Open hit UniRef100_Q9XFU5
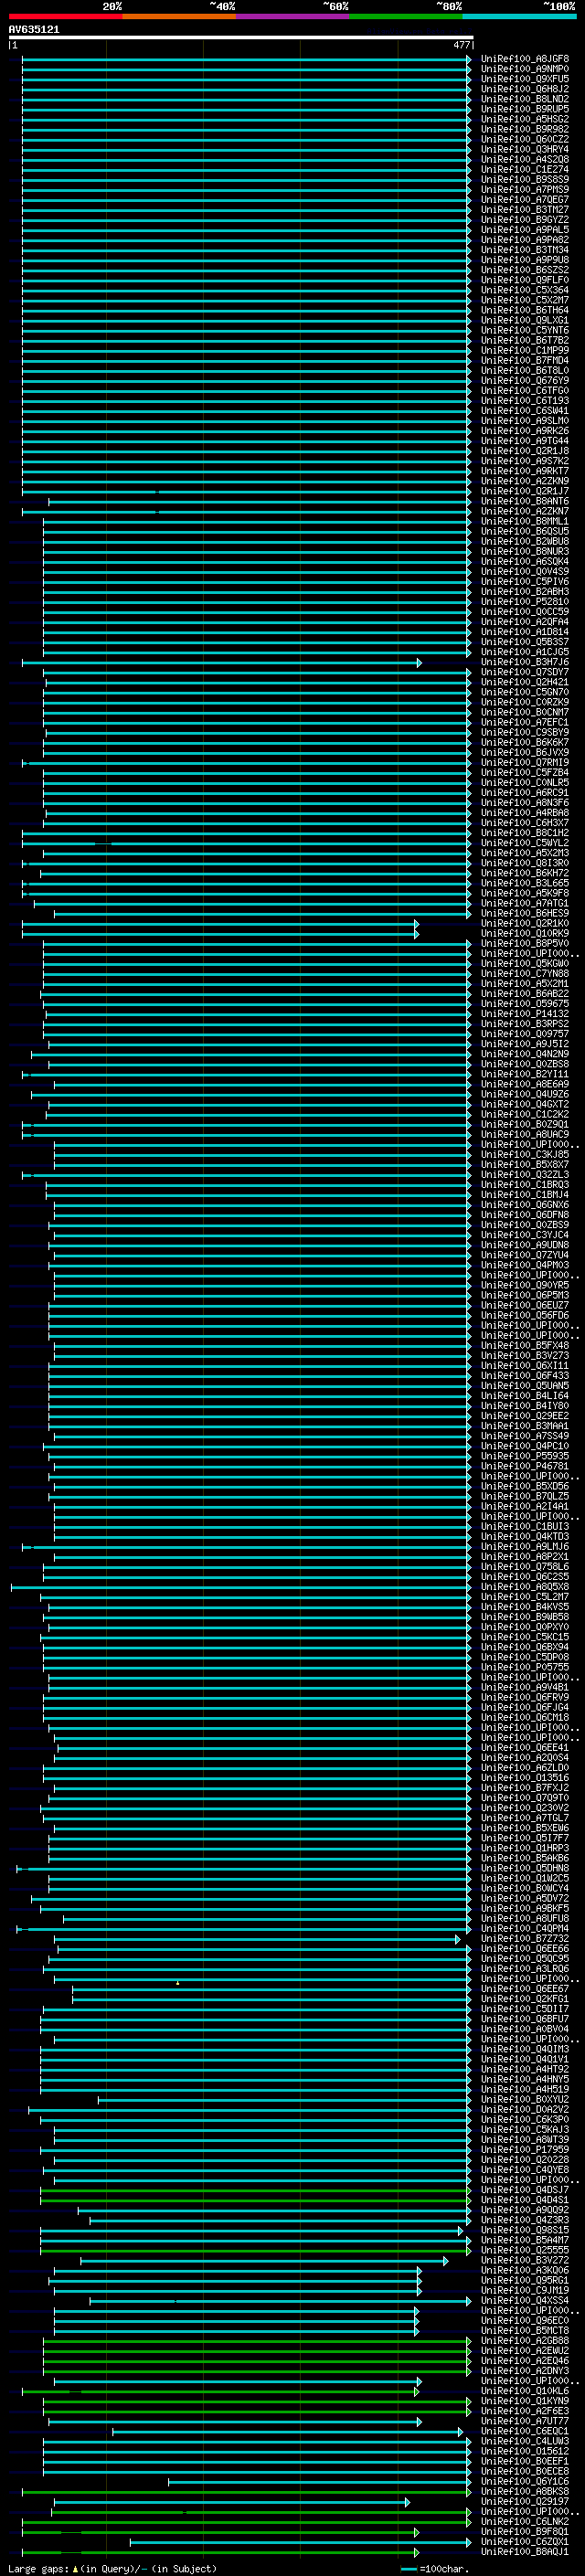The image size is (585, 2576). click(x=525, y=79)
